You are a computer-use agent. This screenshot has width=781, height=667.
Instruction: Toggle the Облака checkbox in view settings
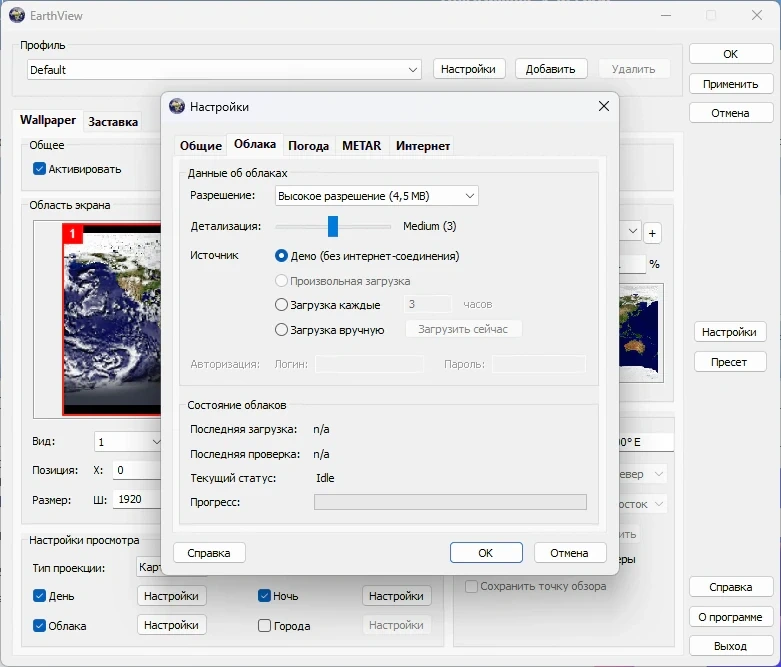(39, 626)
